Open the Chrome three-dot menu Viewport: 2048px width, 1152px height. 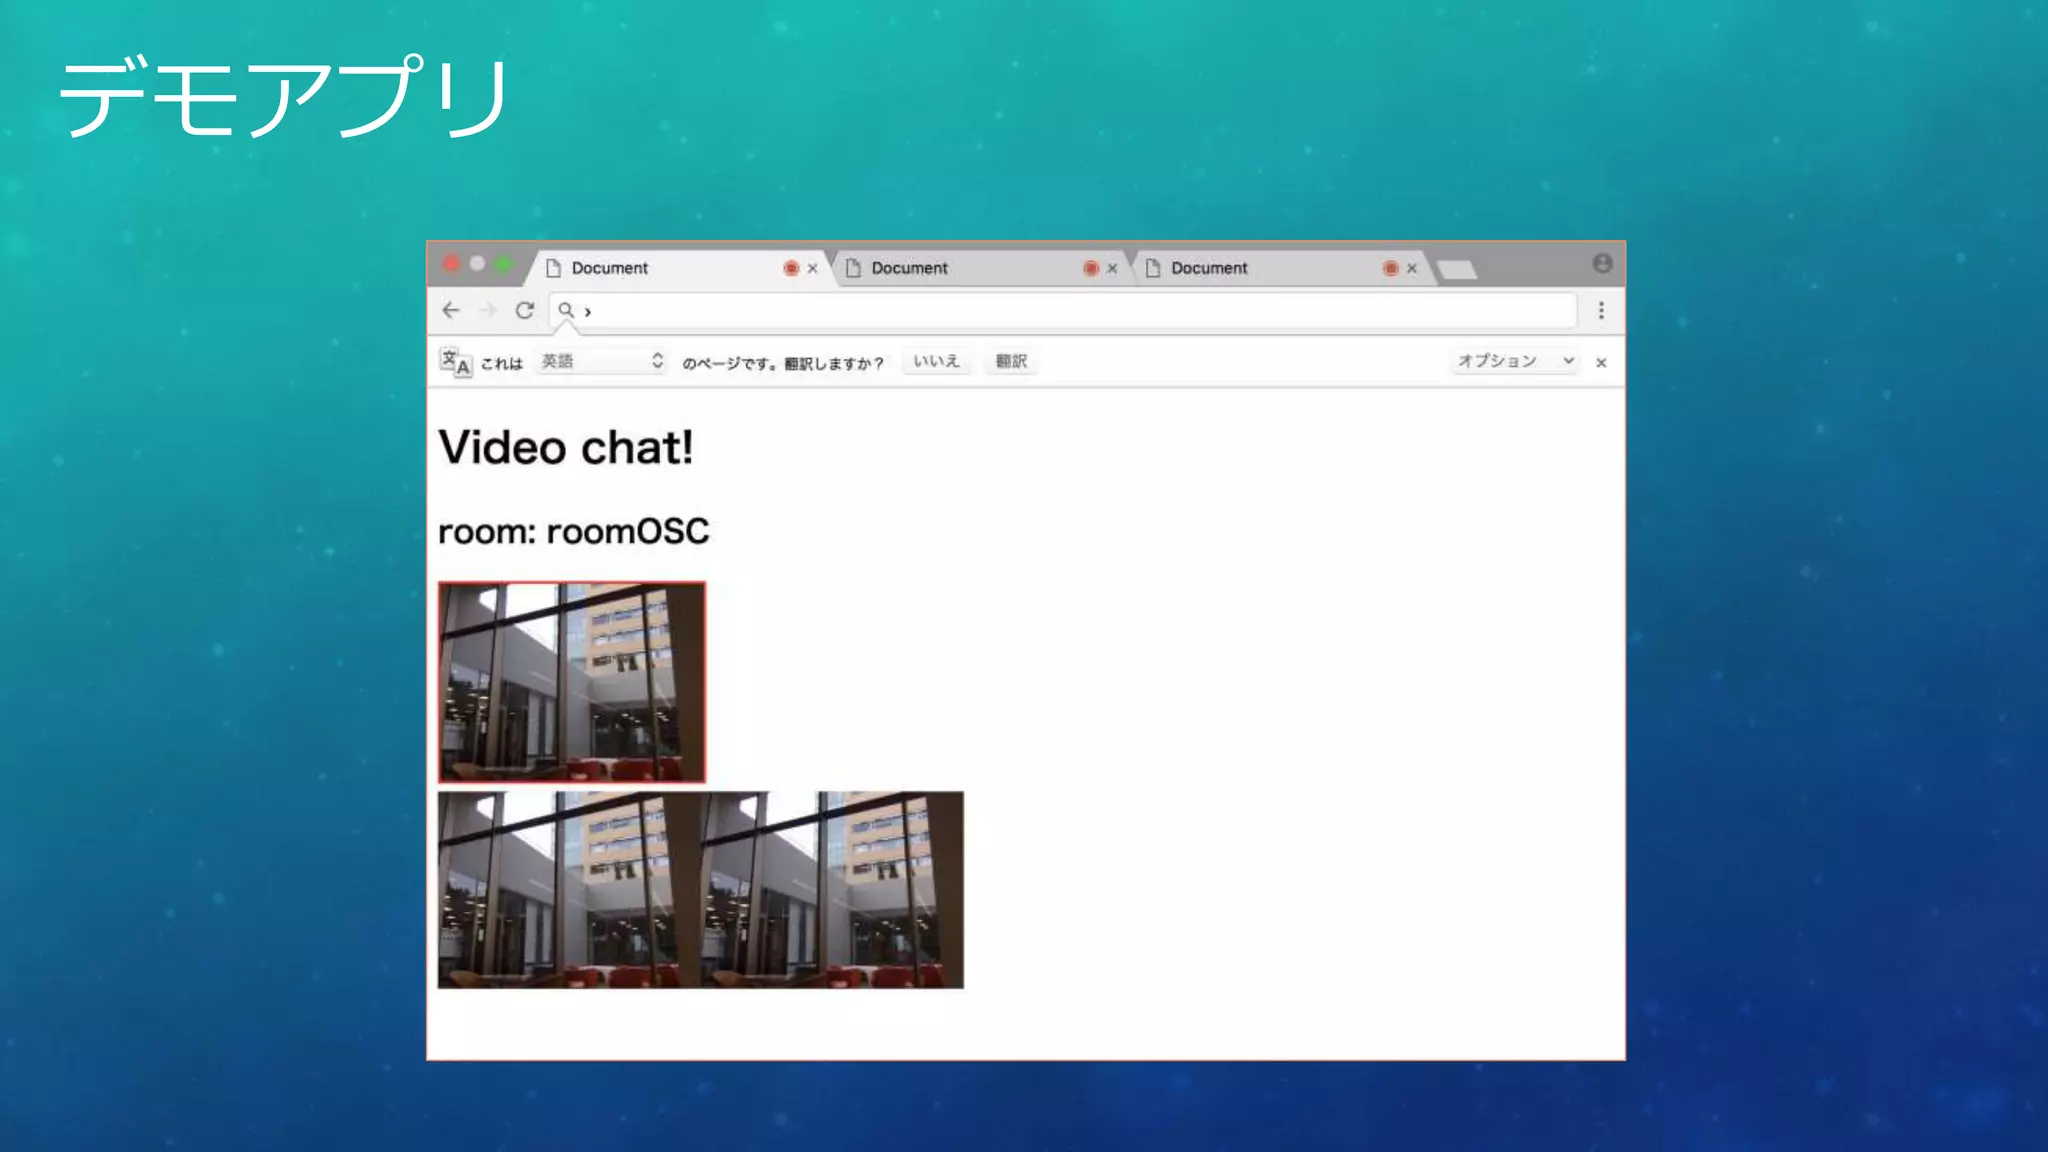[x=1601, y=311]
